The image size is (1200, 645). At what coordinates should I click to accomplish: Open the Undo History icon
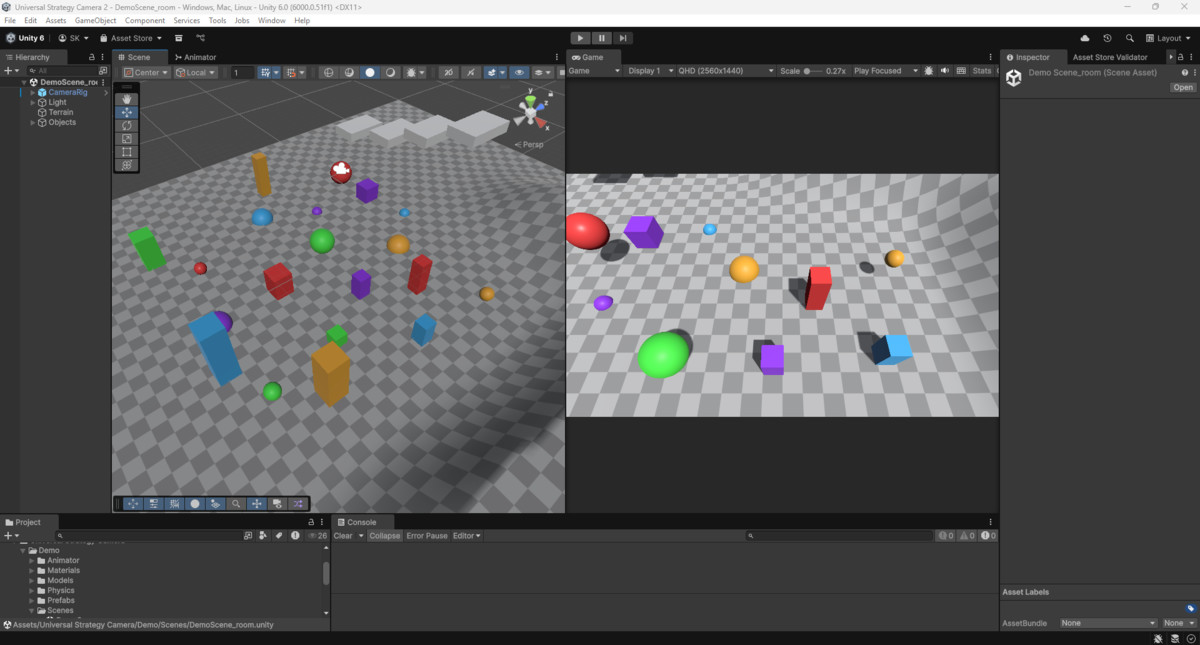1107,38
